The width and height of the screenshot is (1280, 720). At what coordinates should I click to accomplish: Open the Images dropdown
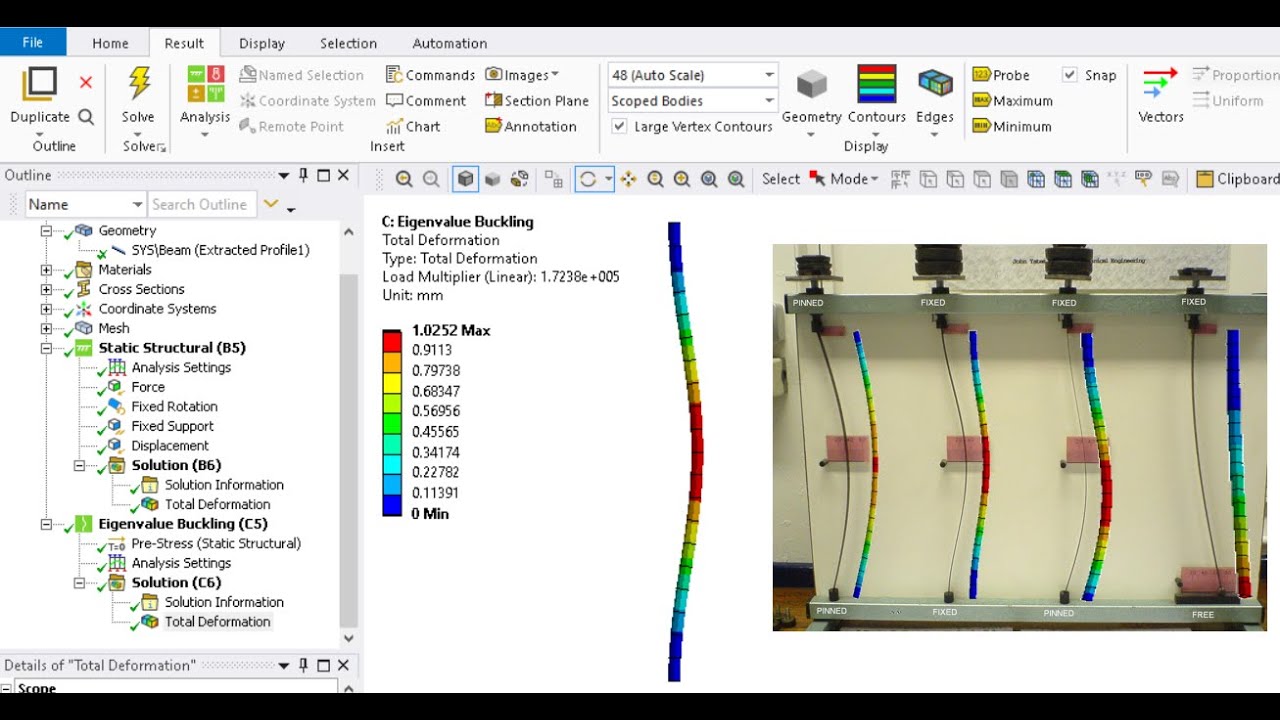pos(522,75)
